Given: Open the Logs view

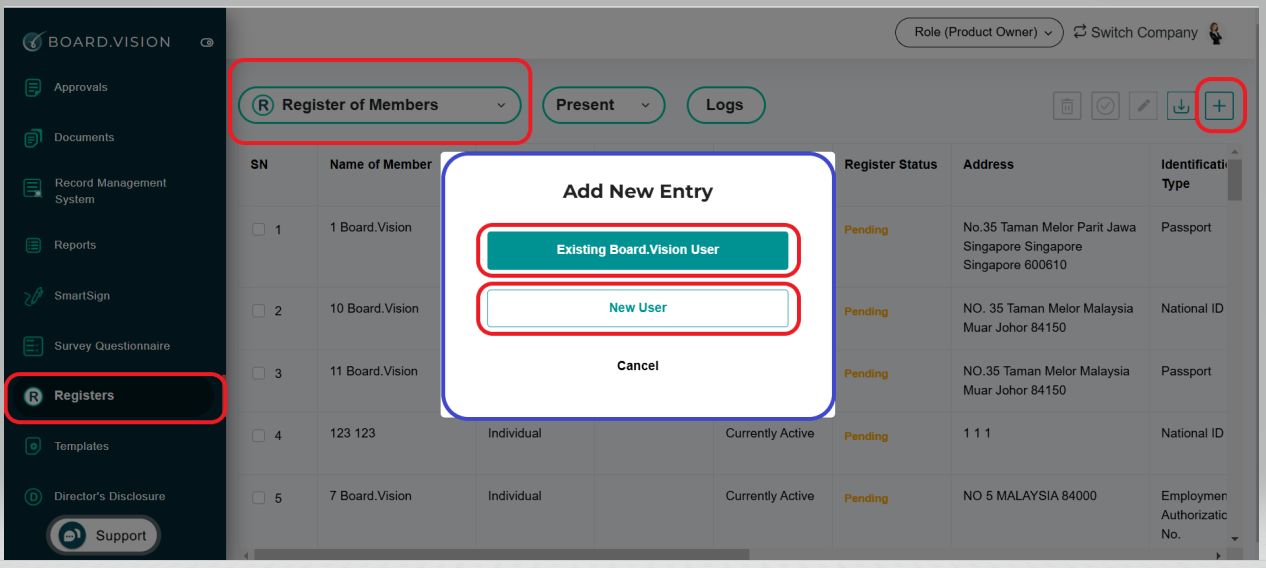Looking at the screenshot, I should click(725, 105).
